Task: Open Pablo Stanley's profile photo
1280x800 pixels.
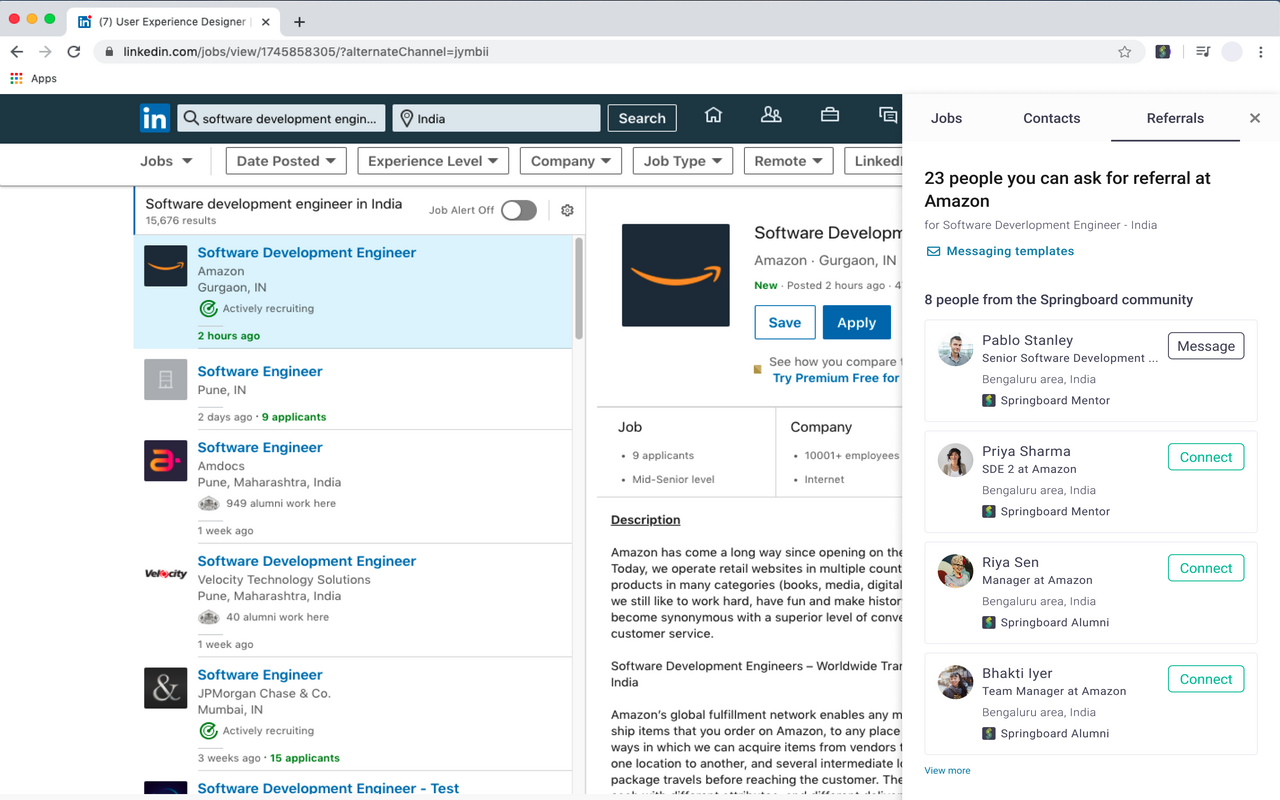Action: click(956, 349)
